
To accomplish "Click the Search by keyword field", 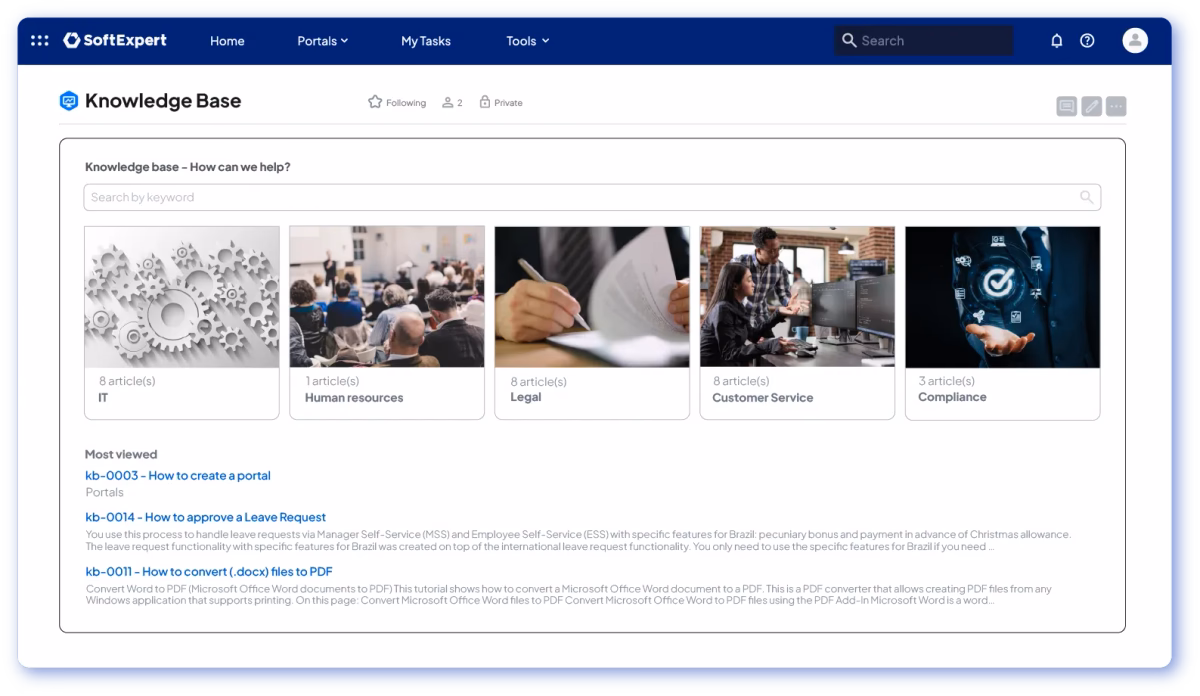I will [x=580, y=197].
